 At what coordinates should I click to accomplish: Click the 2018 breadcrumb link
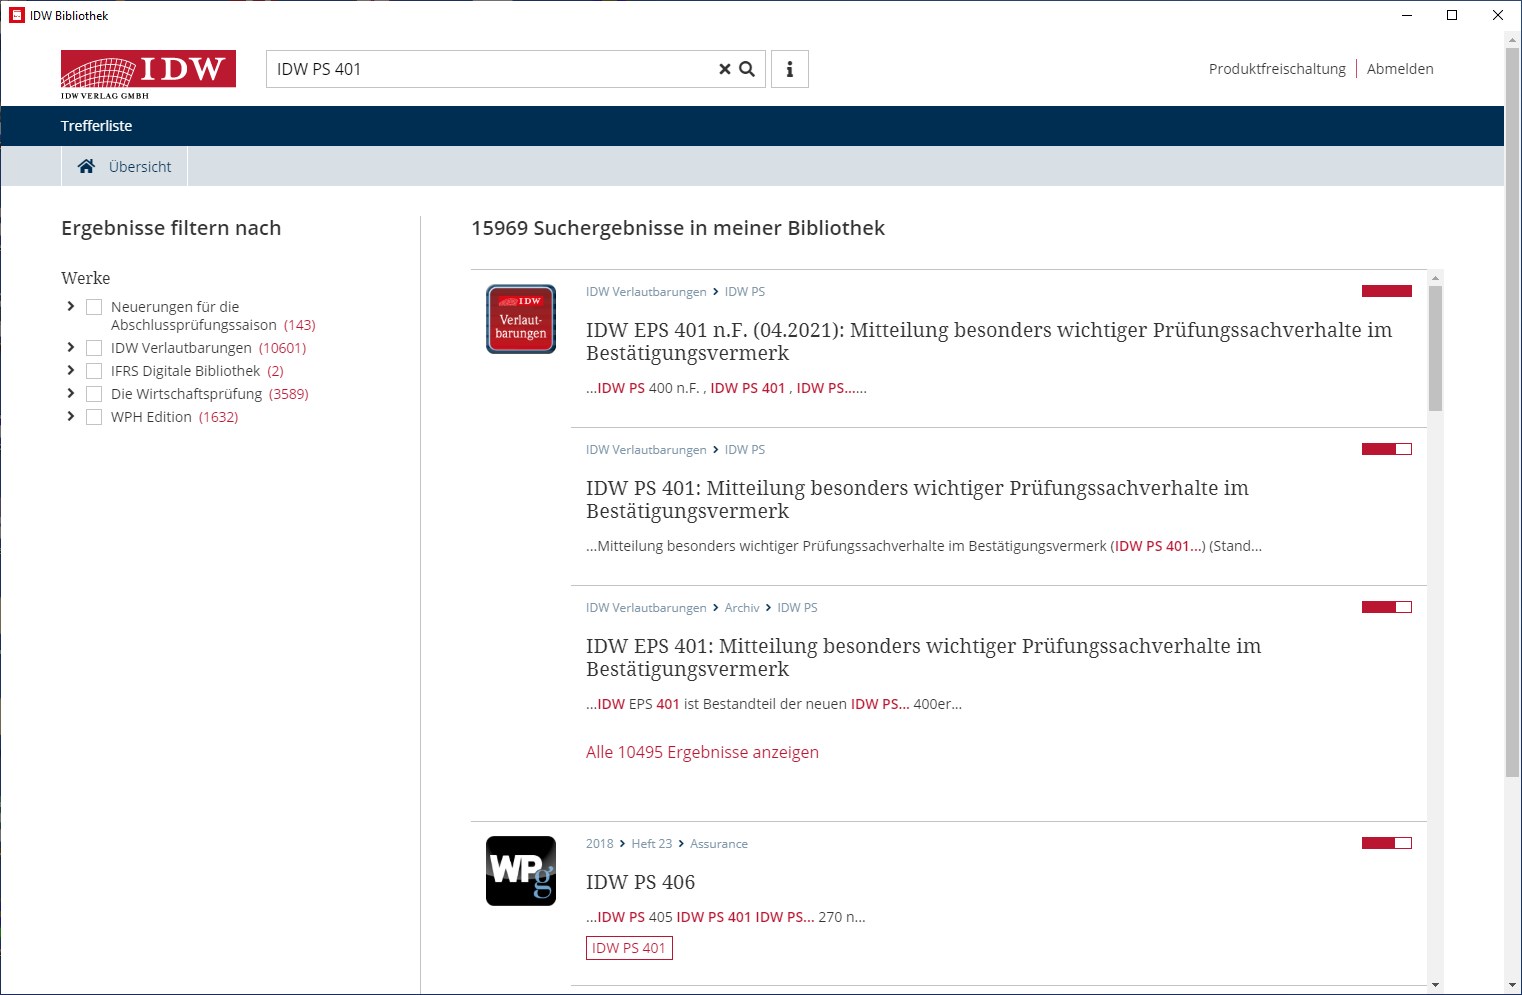(x=600, y=844)
